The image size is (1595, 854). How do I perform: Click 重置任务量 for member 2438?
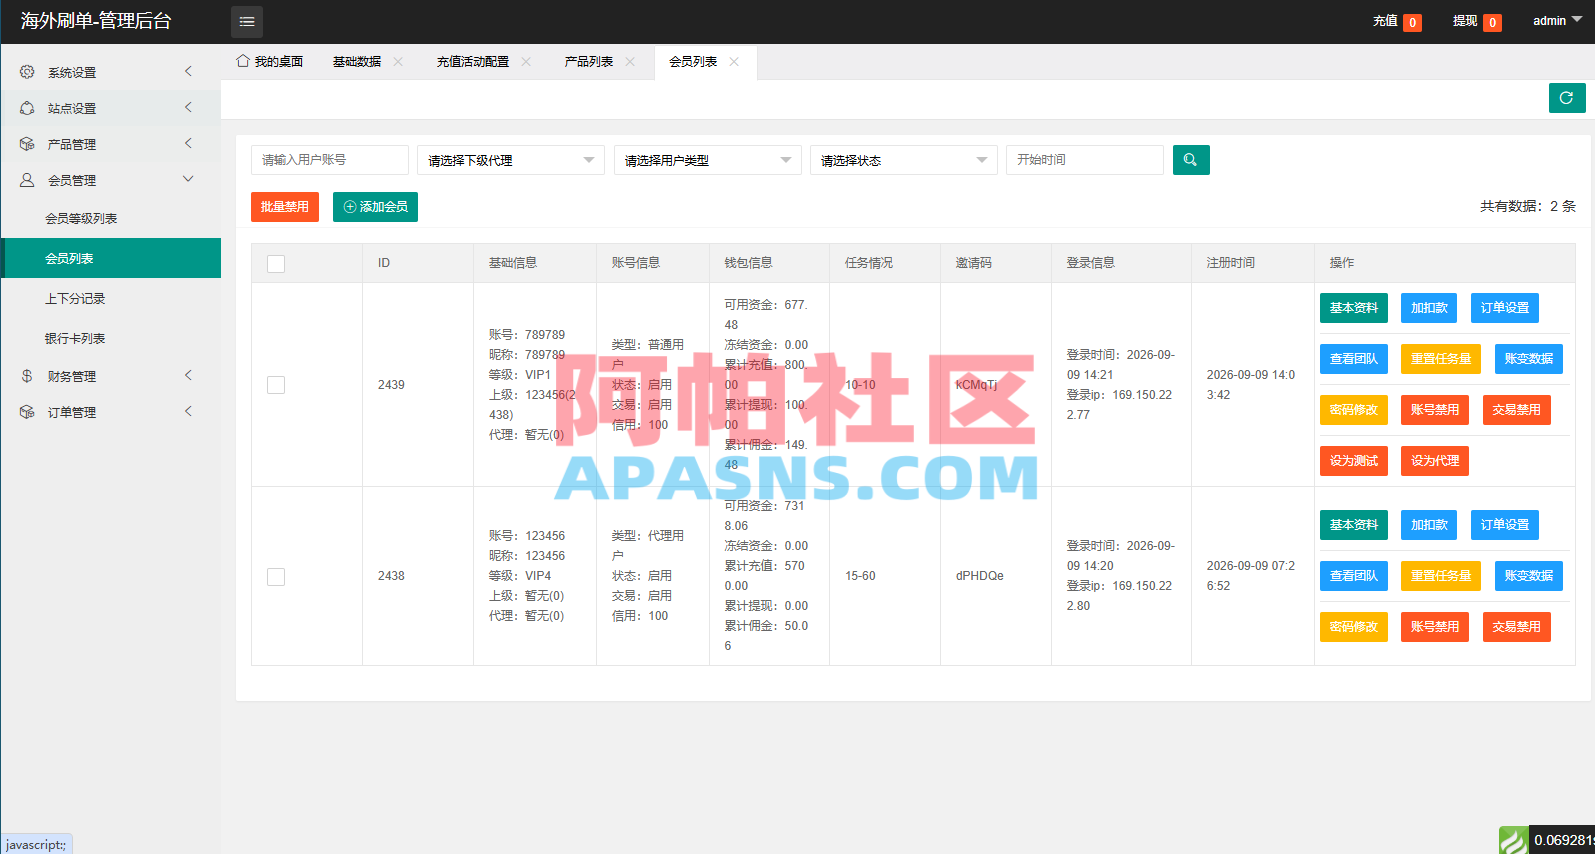click(x=1441, y=576)
